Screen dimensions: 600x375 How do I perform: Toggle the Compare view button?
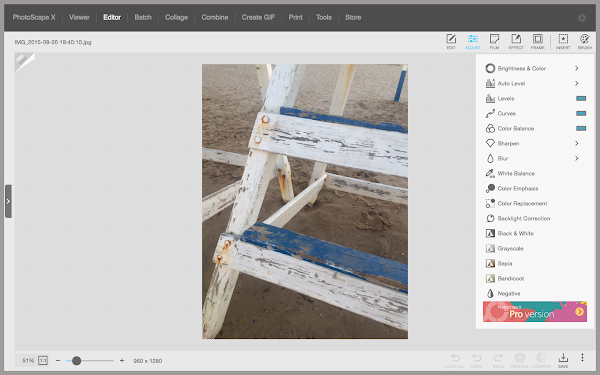[x=541, y=360]
